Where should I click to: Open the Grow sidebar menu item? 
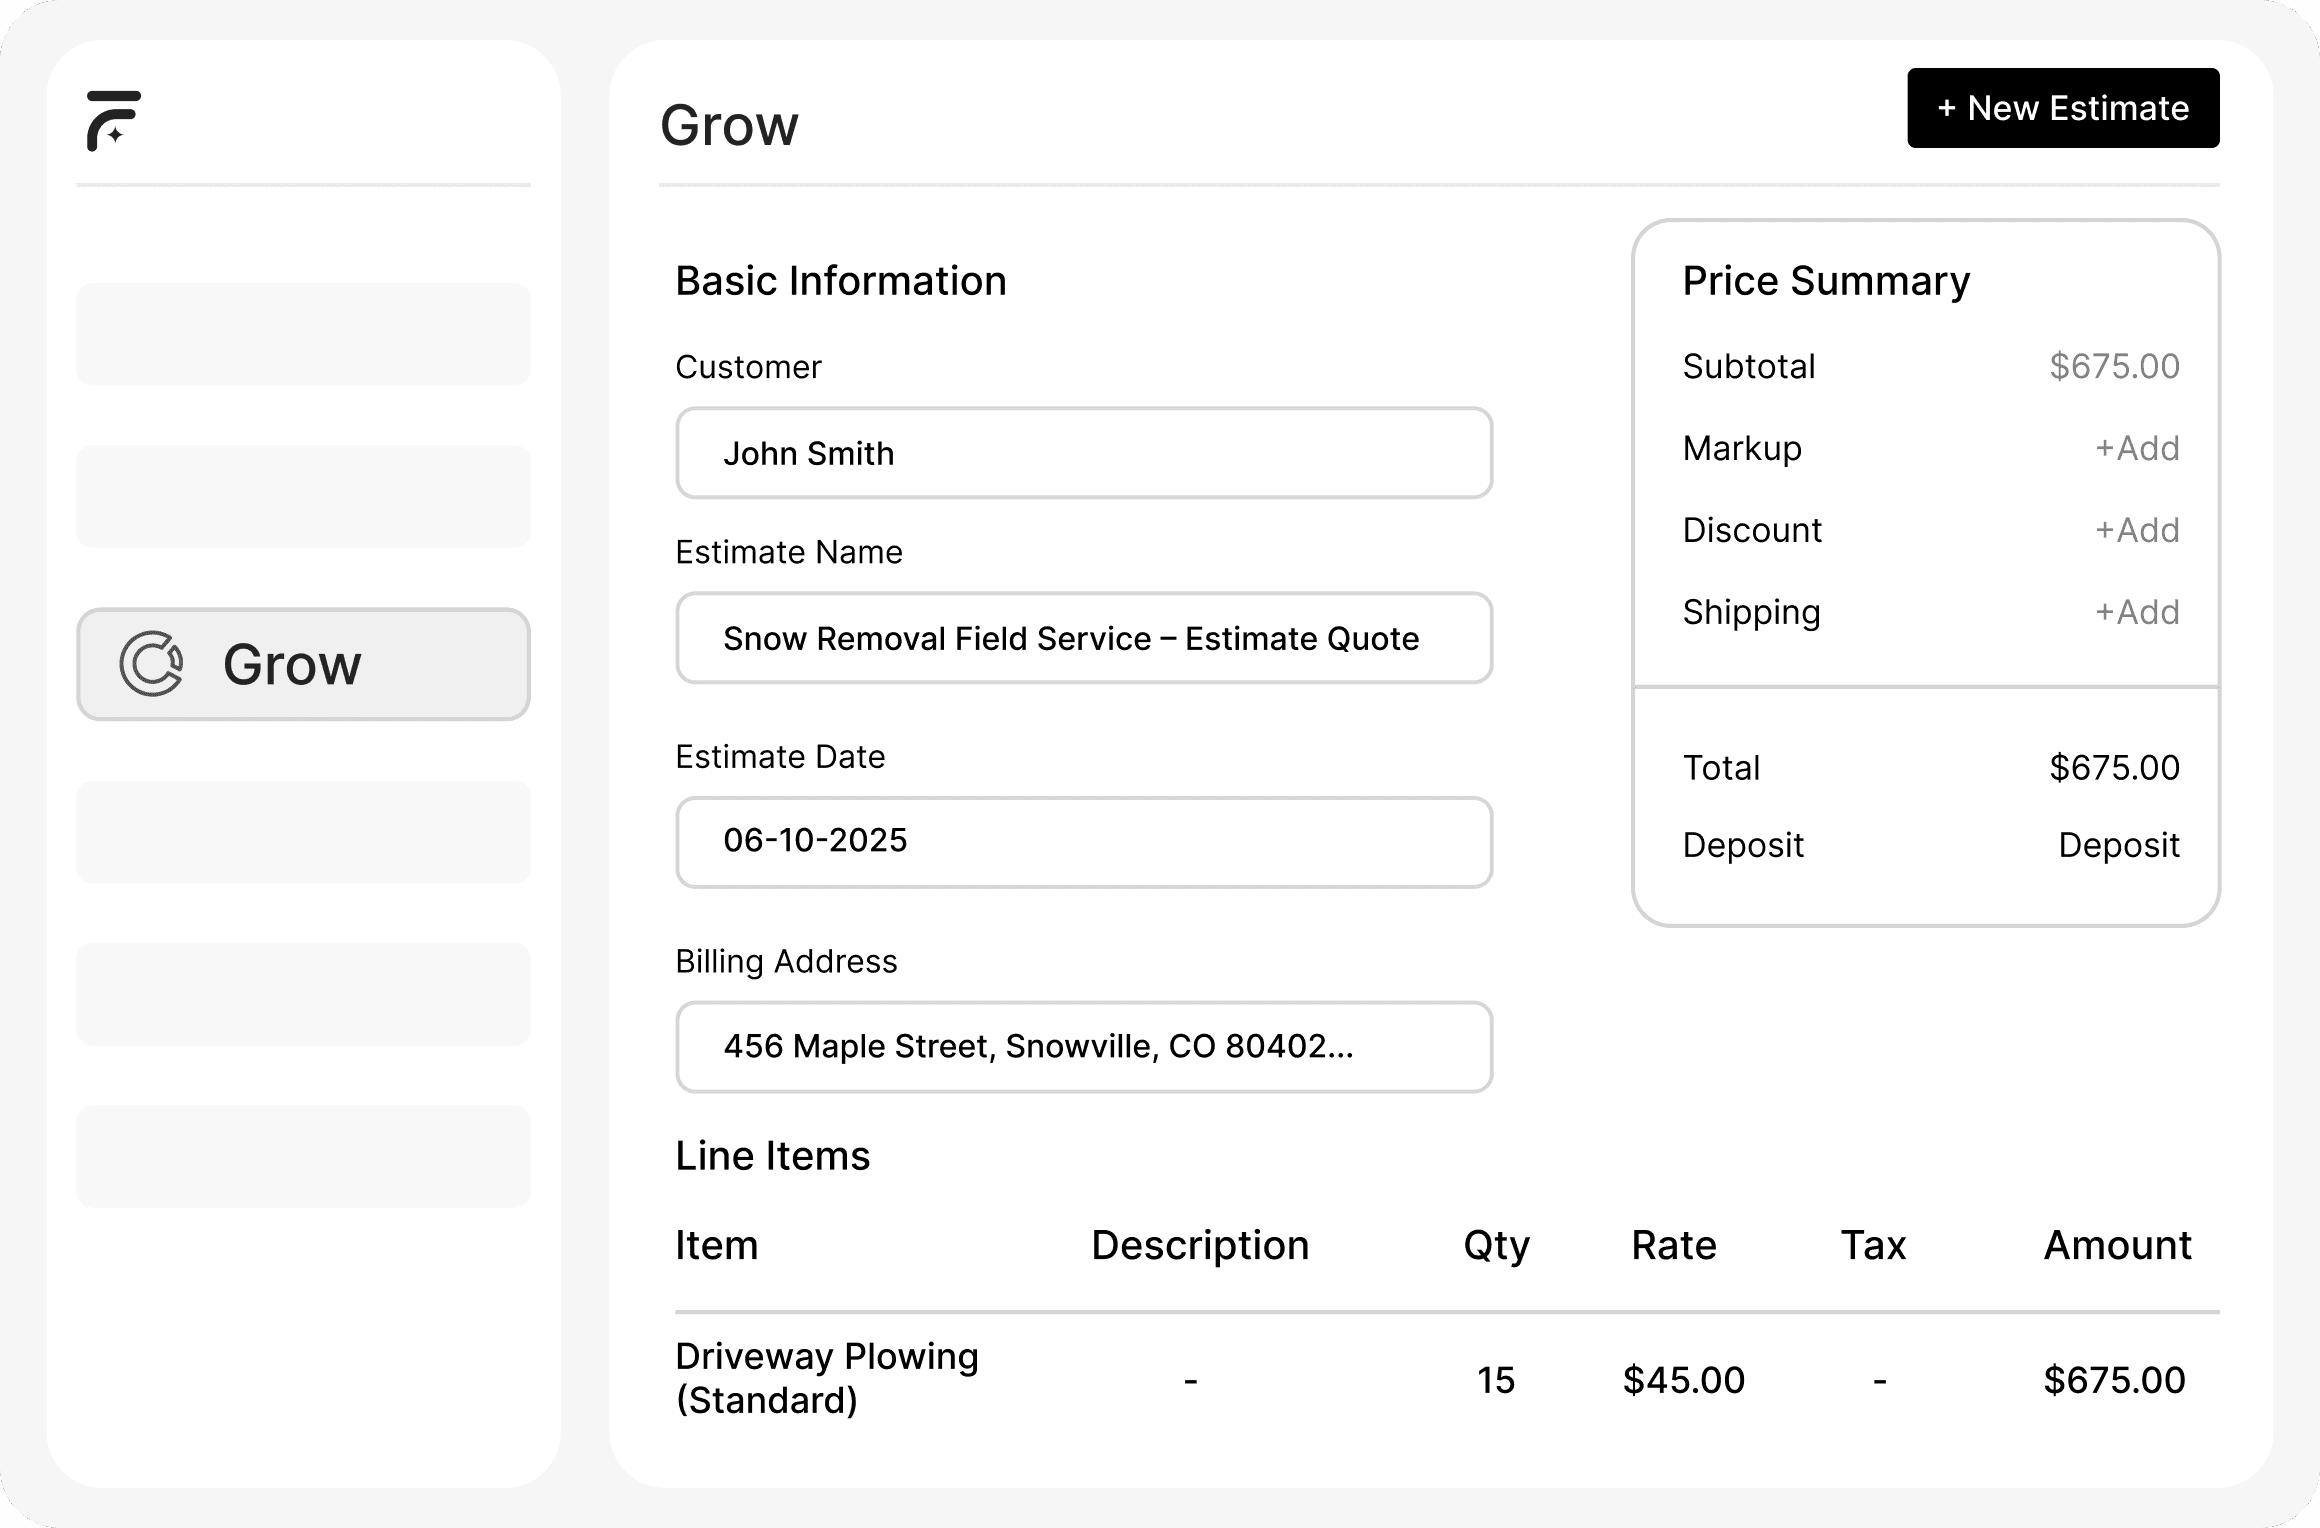[x=303, y=664]
